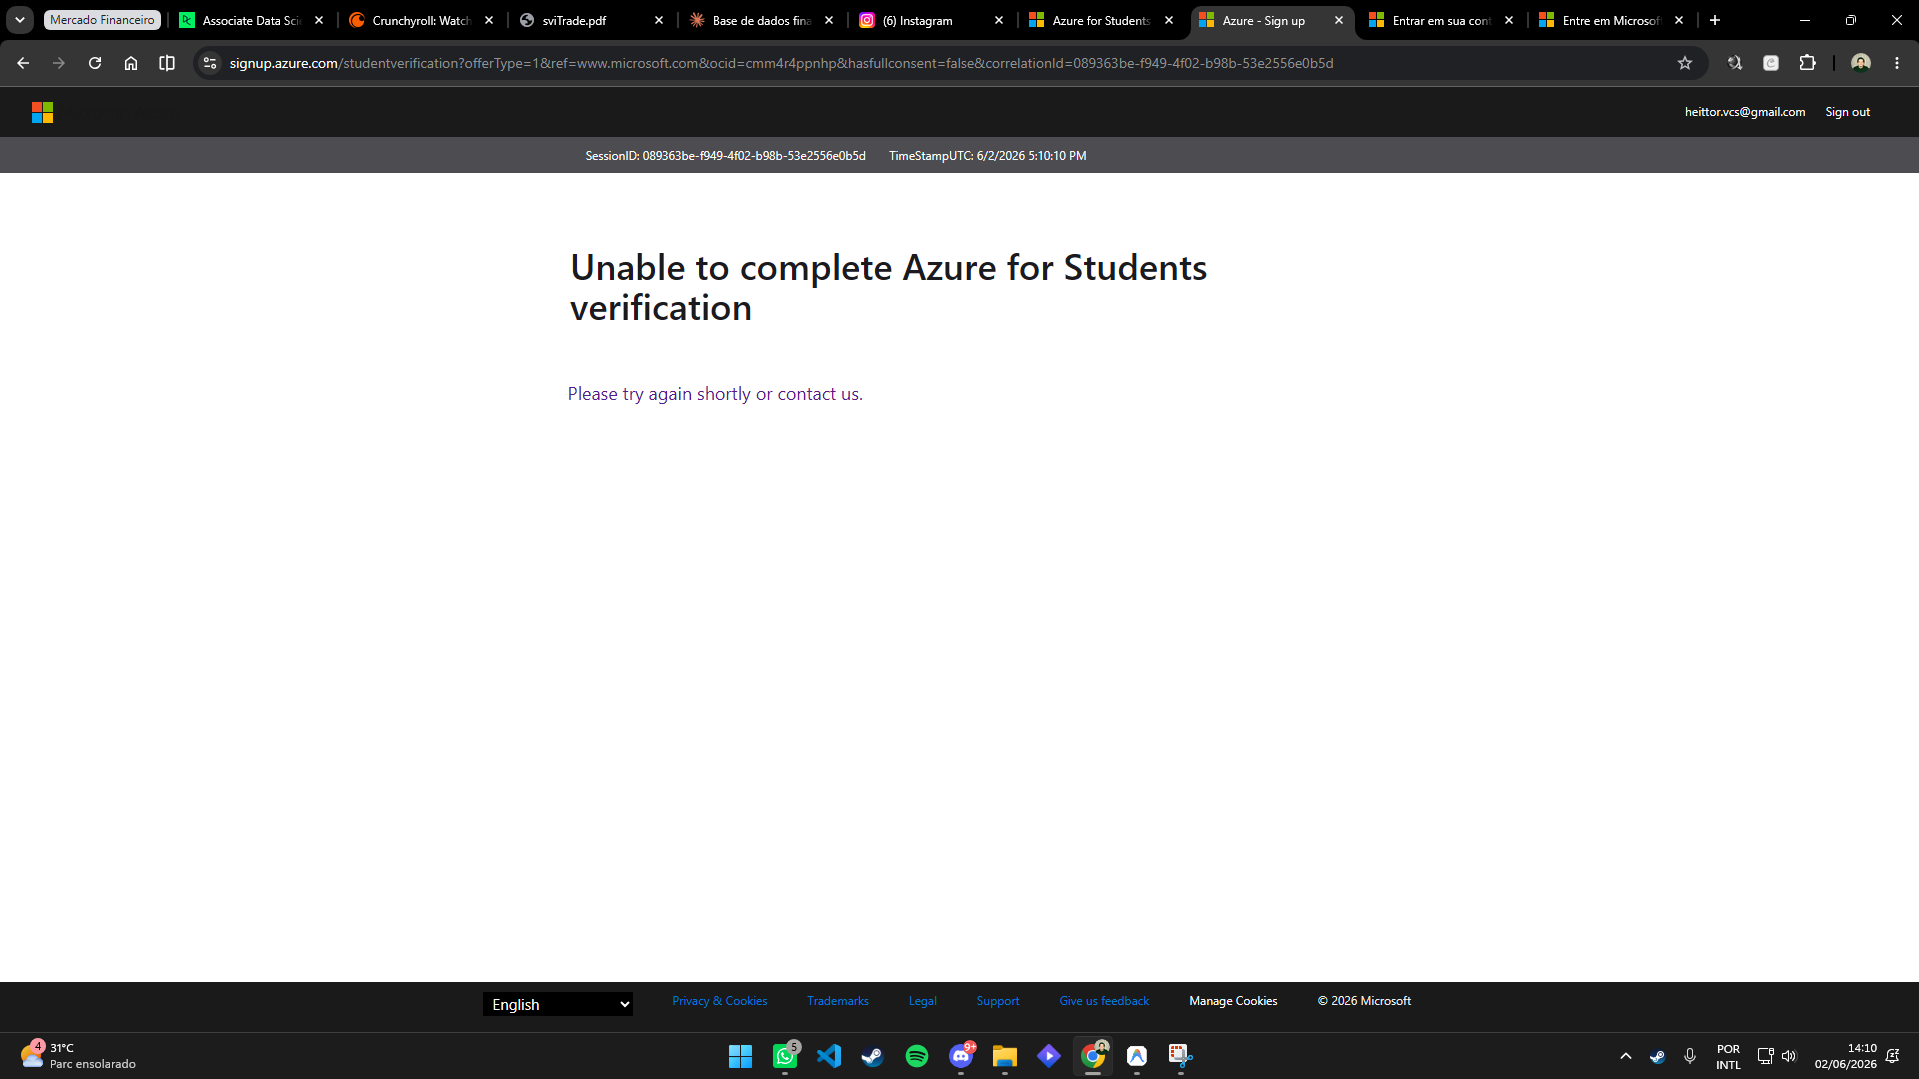This screenshot has height=1079, width=1919.
Task: Click the Mercado Financeiro tab group label
Action: (x=102, y=20)
